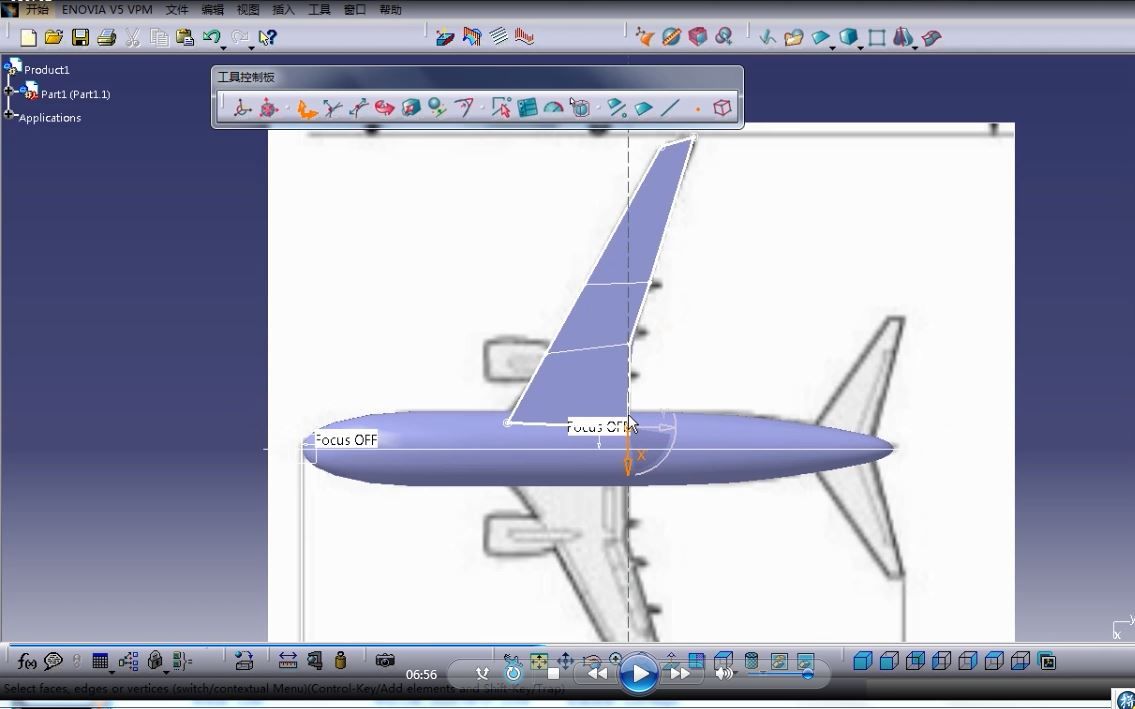The height and width of the screenshot is (709, 1135).
Task: Expand the Applications tree node
Action: tap(9, 114)
